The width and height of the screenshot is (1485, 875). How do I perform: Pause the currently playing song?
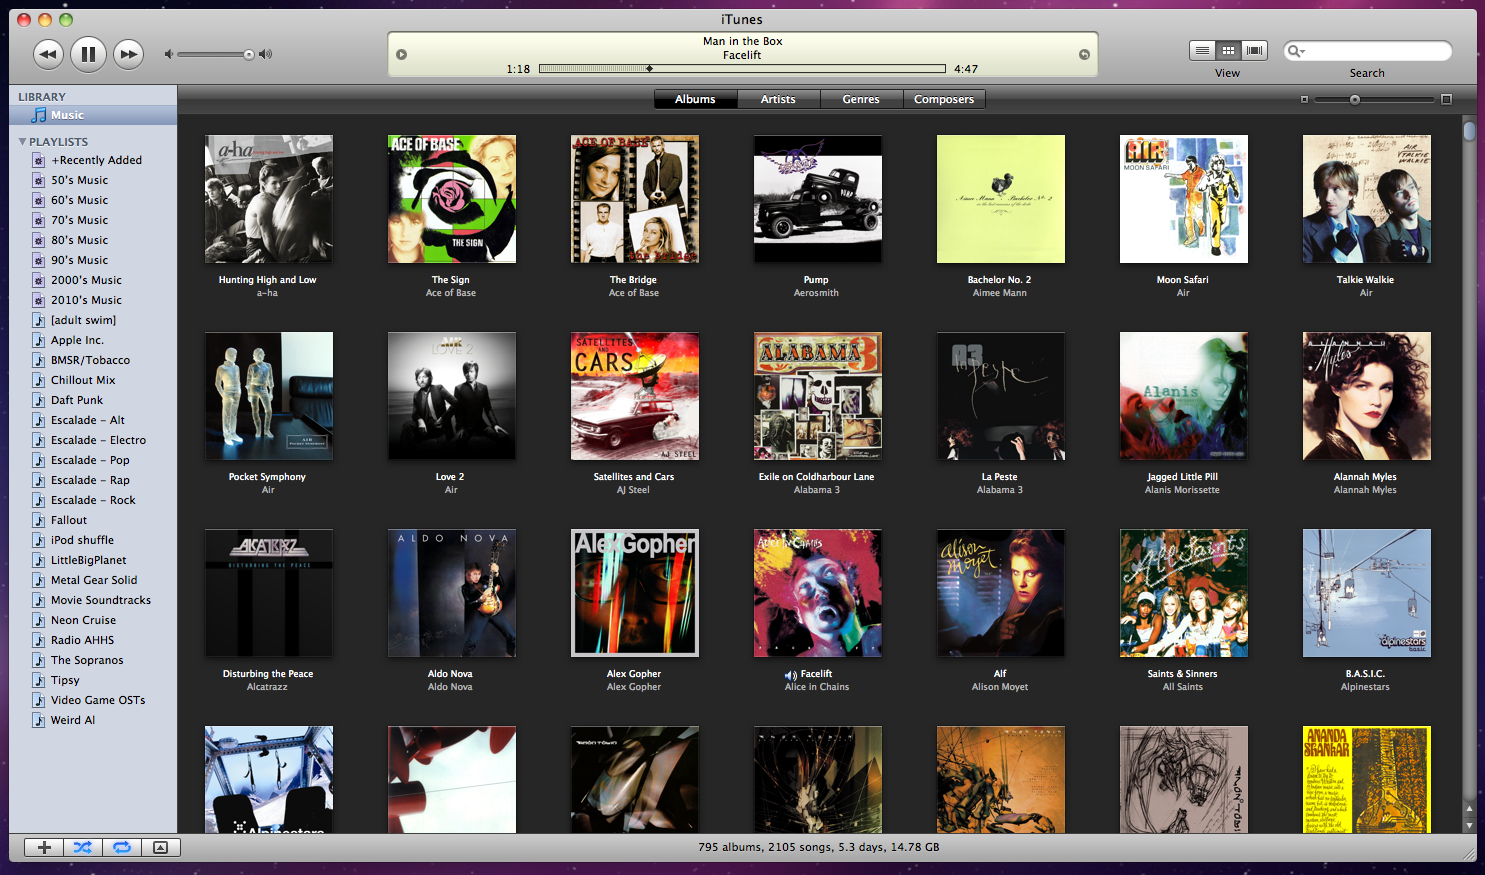click(88, 54)
